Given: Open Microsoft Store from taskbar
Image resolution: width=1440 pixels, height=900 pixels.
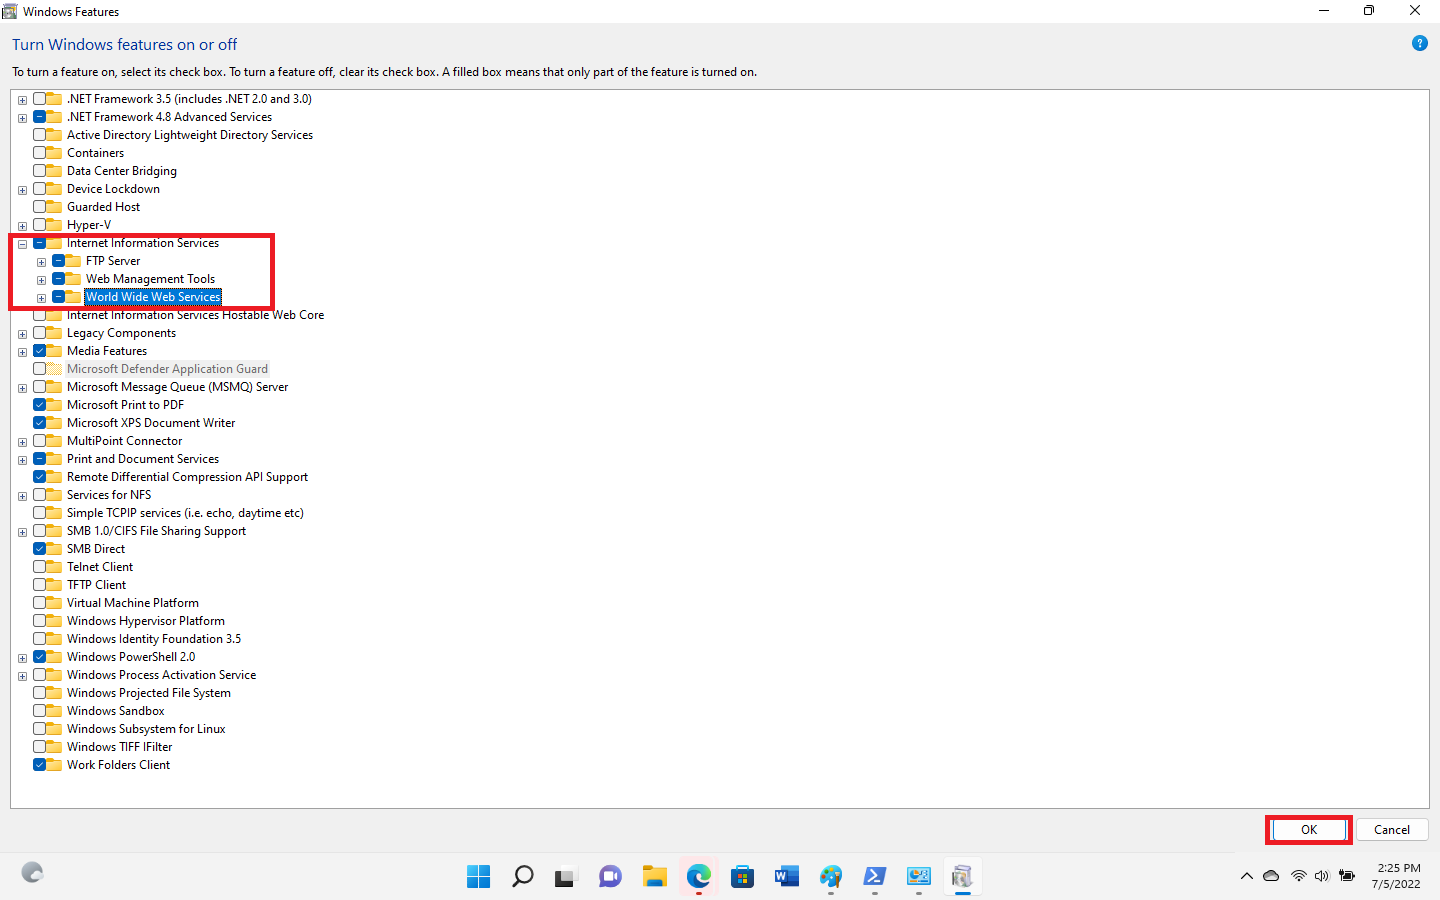Looking at the screenshot, I should 742,877.
